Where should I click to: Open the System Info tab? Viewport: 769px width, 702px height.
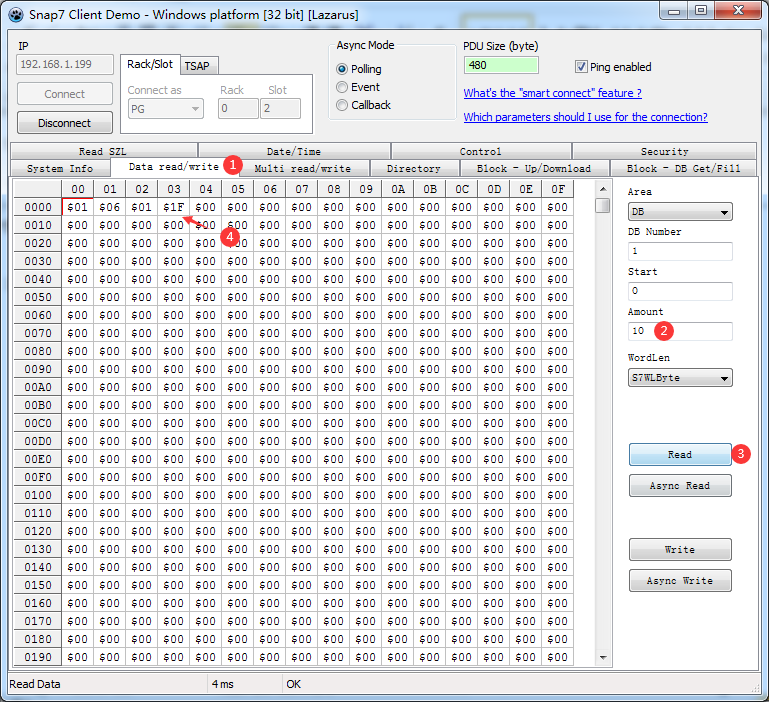click(60, 168)
